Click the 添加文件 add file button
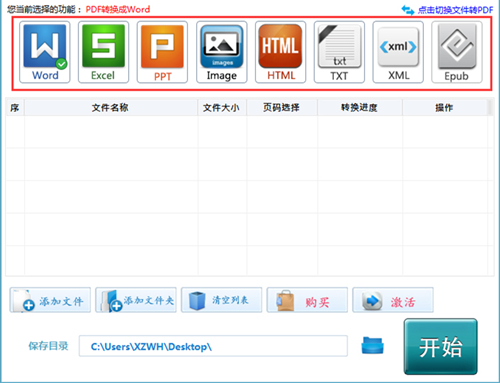This screenshot has width=500, height=383. pyautogui.click(x=50, y=300)
